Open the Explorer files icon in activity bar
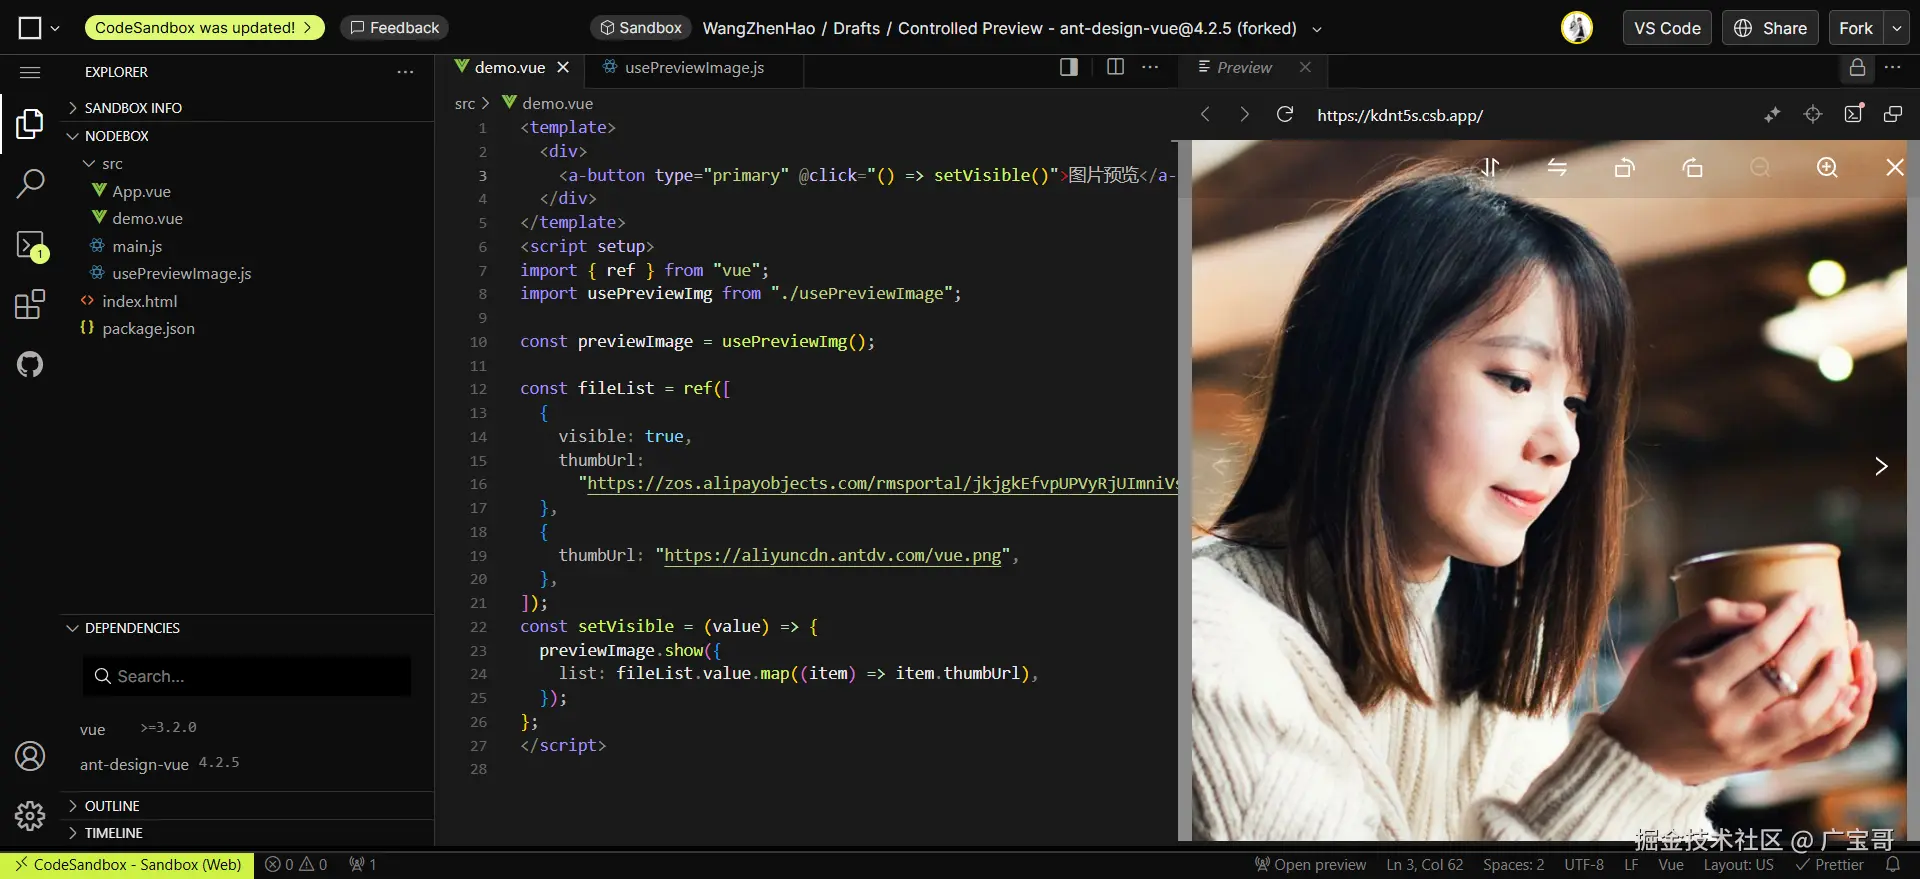 30,124
